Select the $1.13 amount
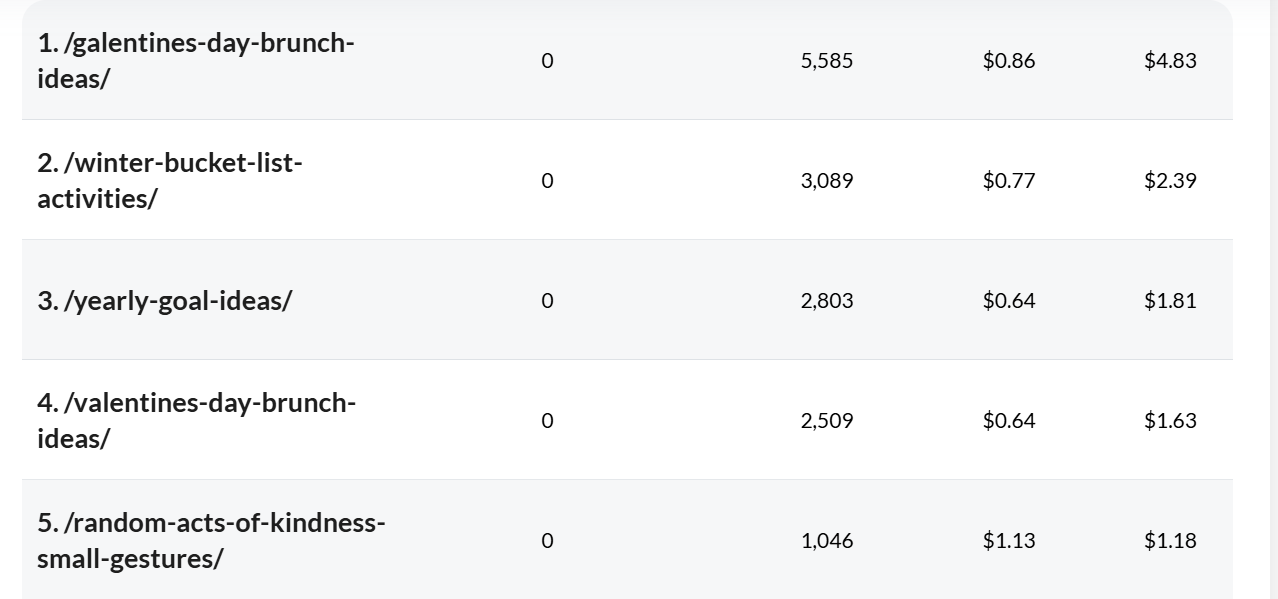The width and height of the screenshot is (1278, 599). pos(1008,540)
